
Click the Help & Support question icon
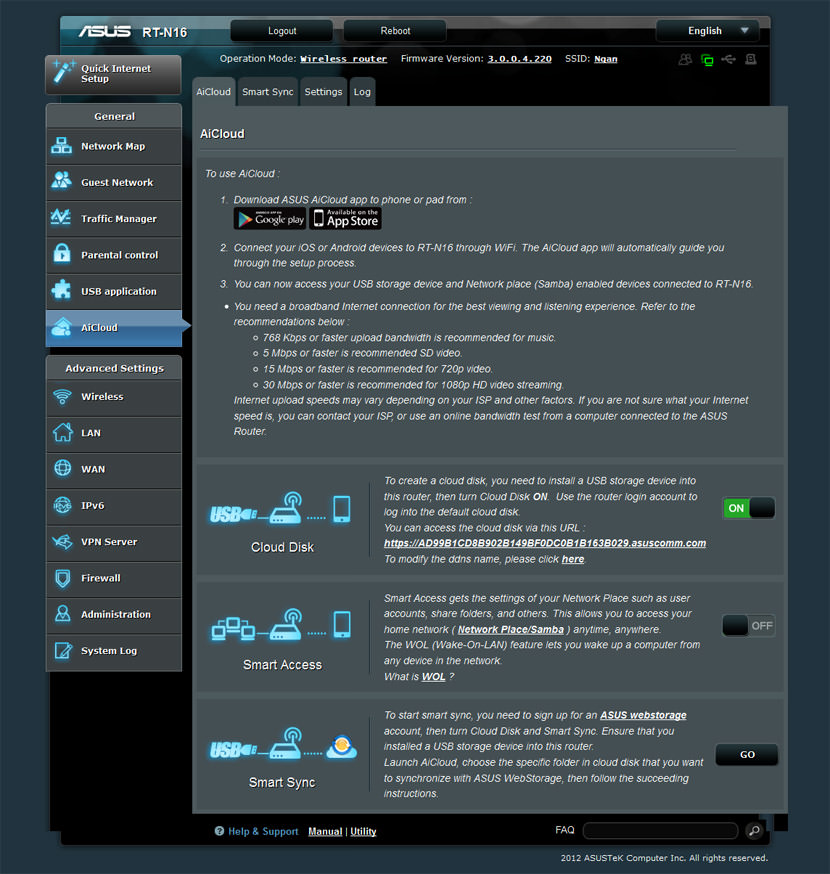tap(219, 831)
